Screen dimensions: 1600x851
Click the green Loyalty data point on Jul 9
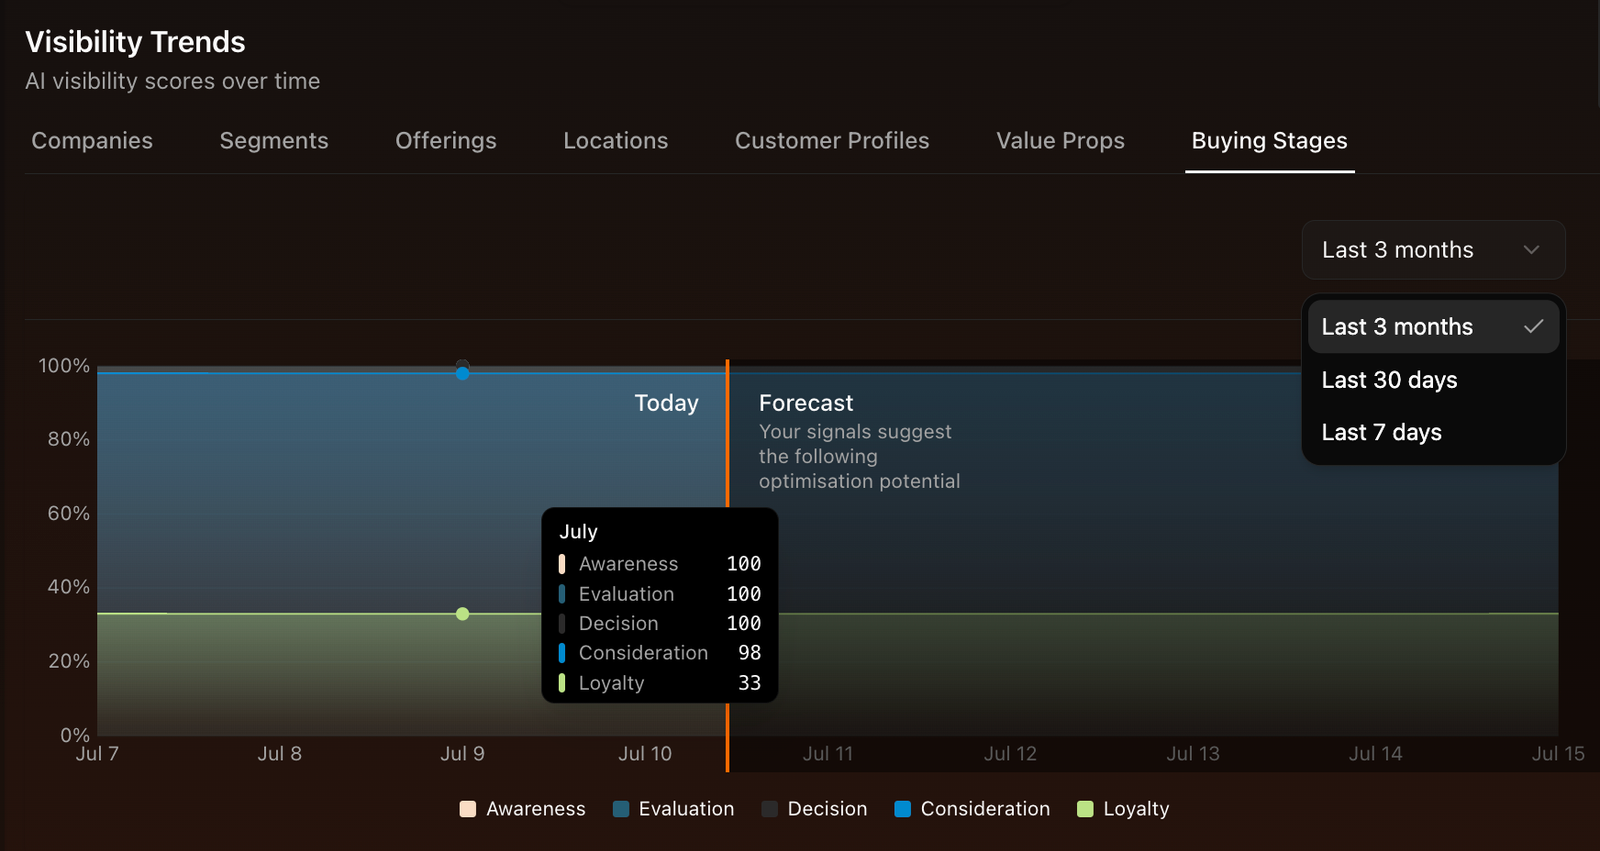(x=462, y=614)
